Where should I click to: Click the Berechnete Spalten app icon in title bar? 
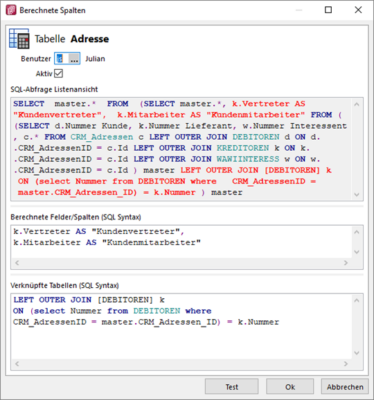coord(11,10)
